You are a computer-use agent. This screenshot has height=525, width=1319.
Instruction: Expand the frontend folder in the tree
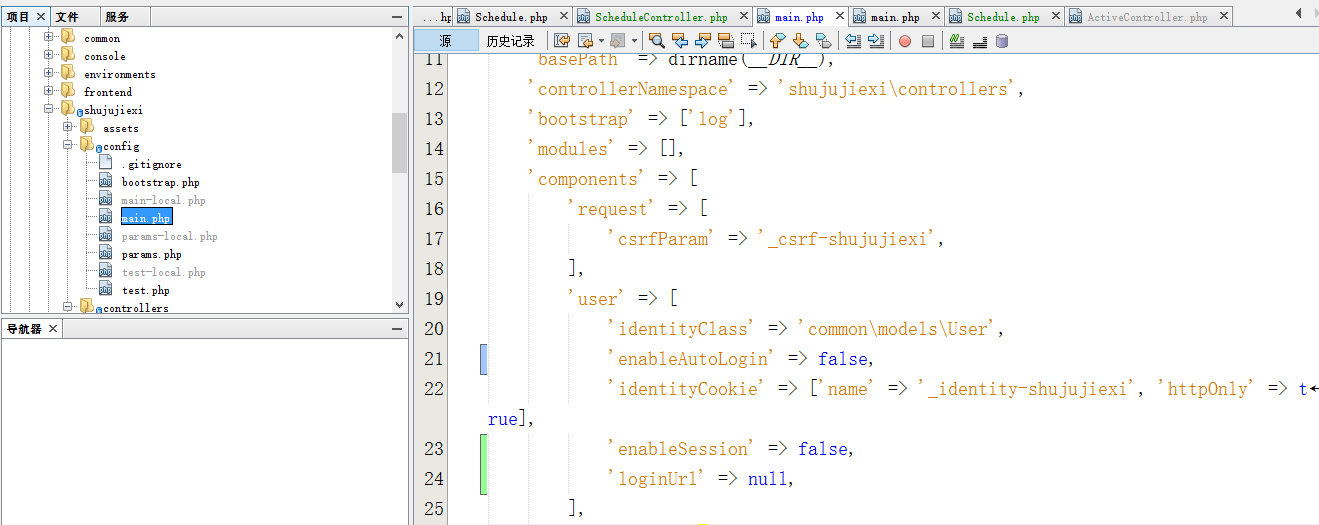49,92
